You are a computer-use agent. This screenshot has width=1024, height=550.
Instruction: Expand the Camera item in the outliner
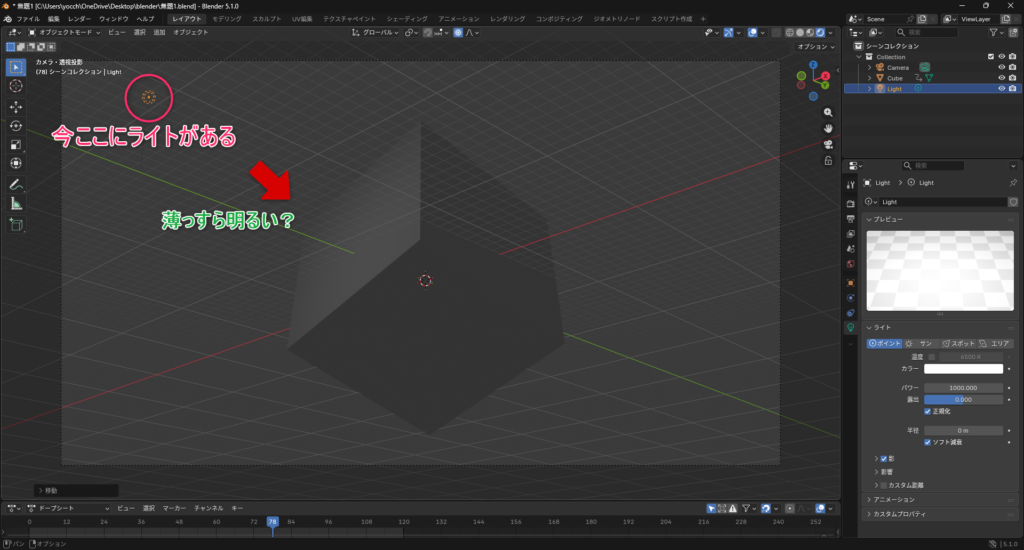coord(869,67)
